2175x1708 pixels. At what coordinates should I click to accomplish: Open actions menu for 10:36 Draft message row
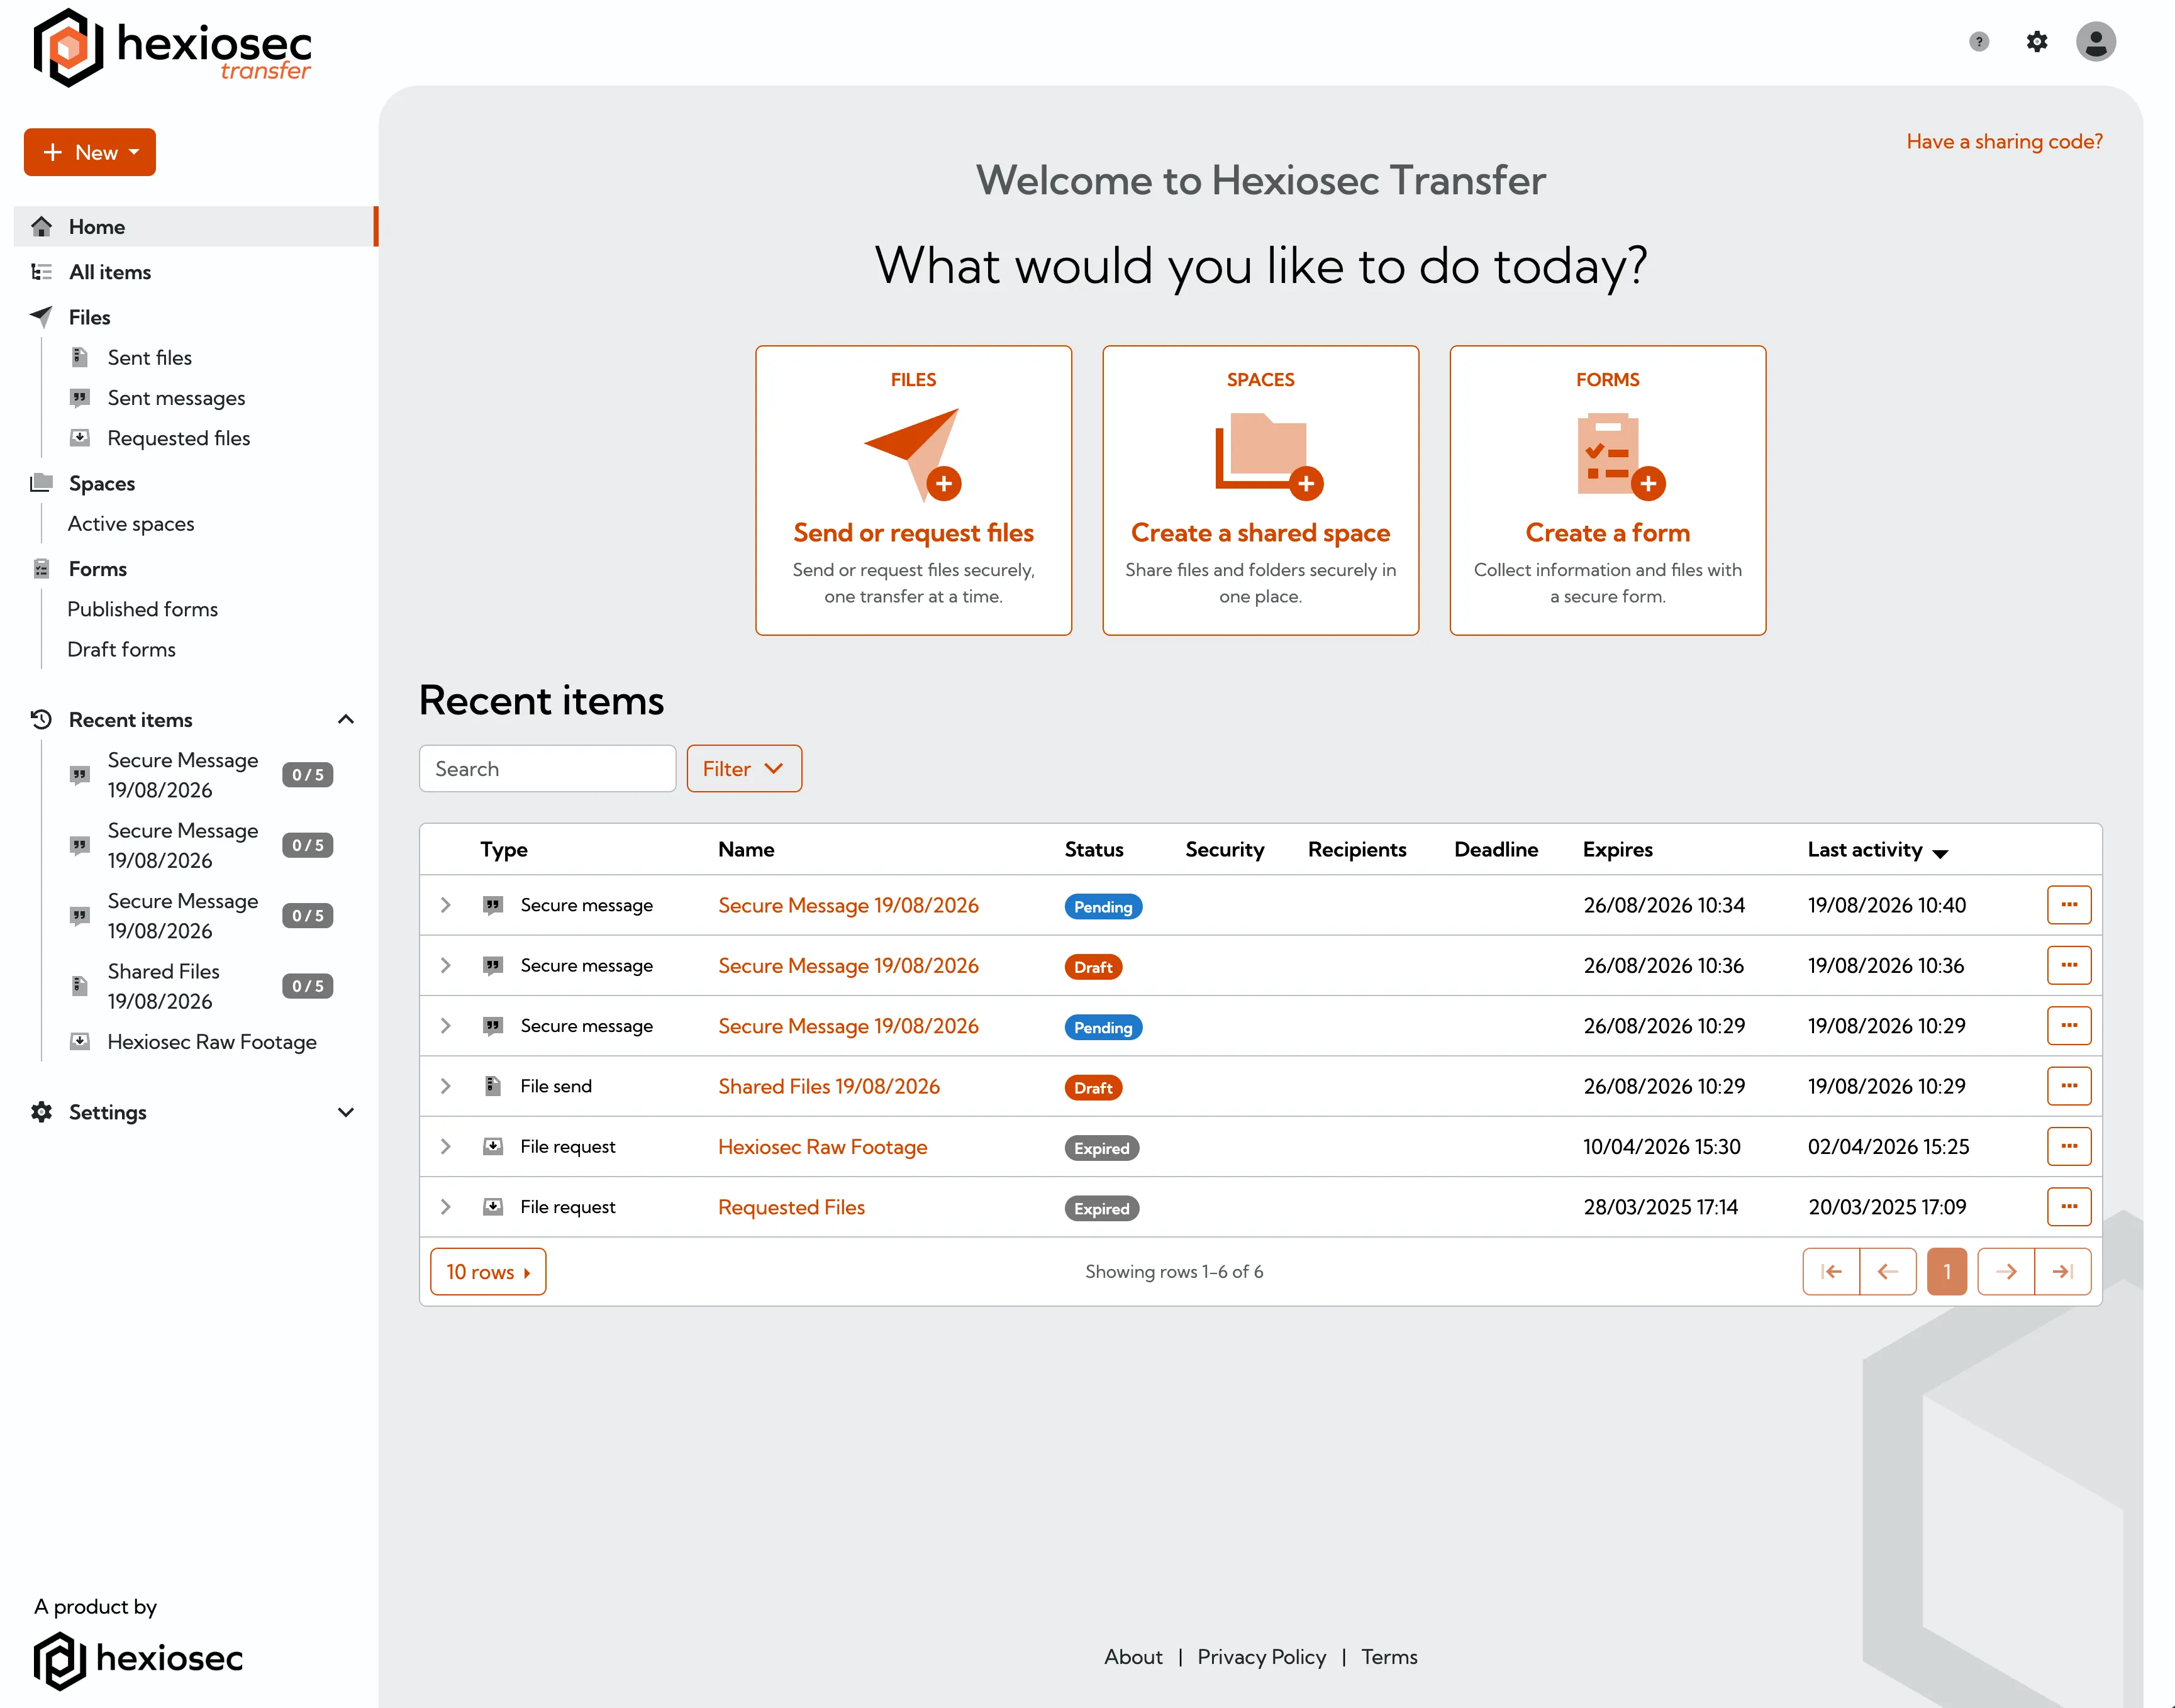point(2069,965)
